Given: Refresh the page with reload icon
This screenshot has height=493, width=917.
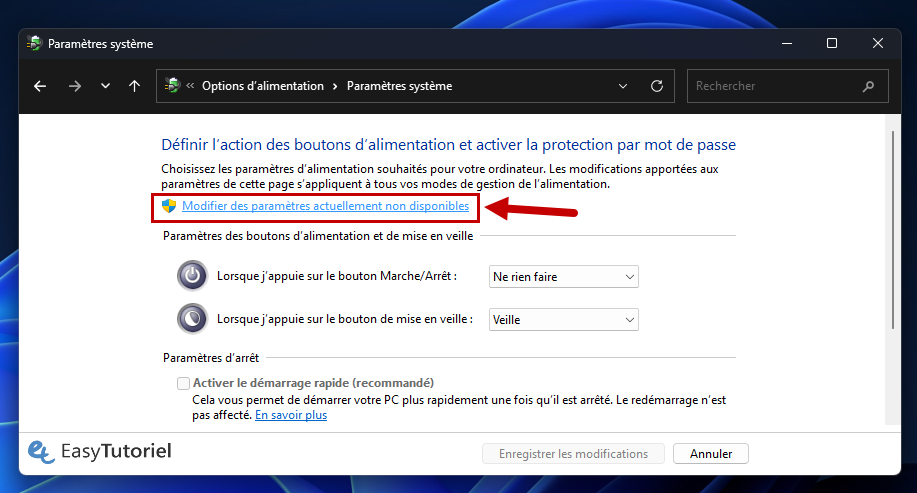Looking at the screenshot, I should click(657, 86).
